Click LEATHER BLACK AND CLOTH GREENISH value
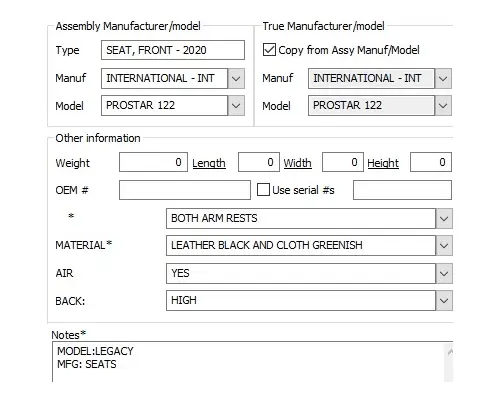 [x=267, y=245]
